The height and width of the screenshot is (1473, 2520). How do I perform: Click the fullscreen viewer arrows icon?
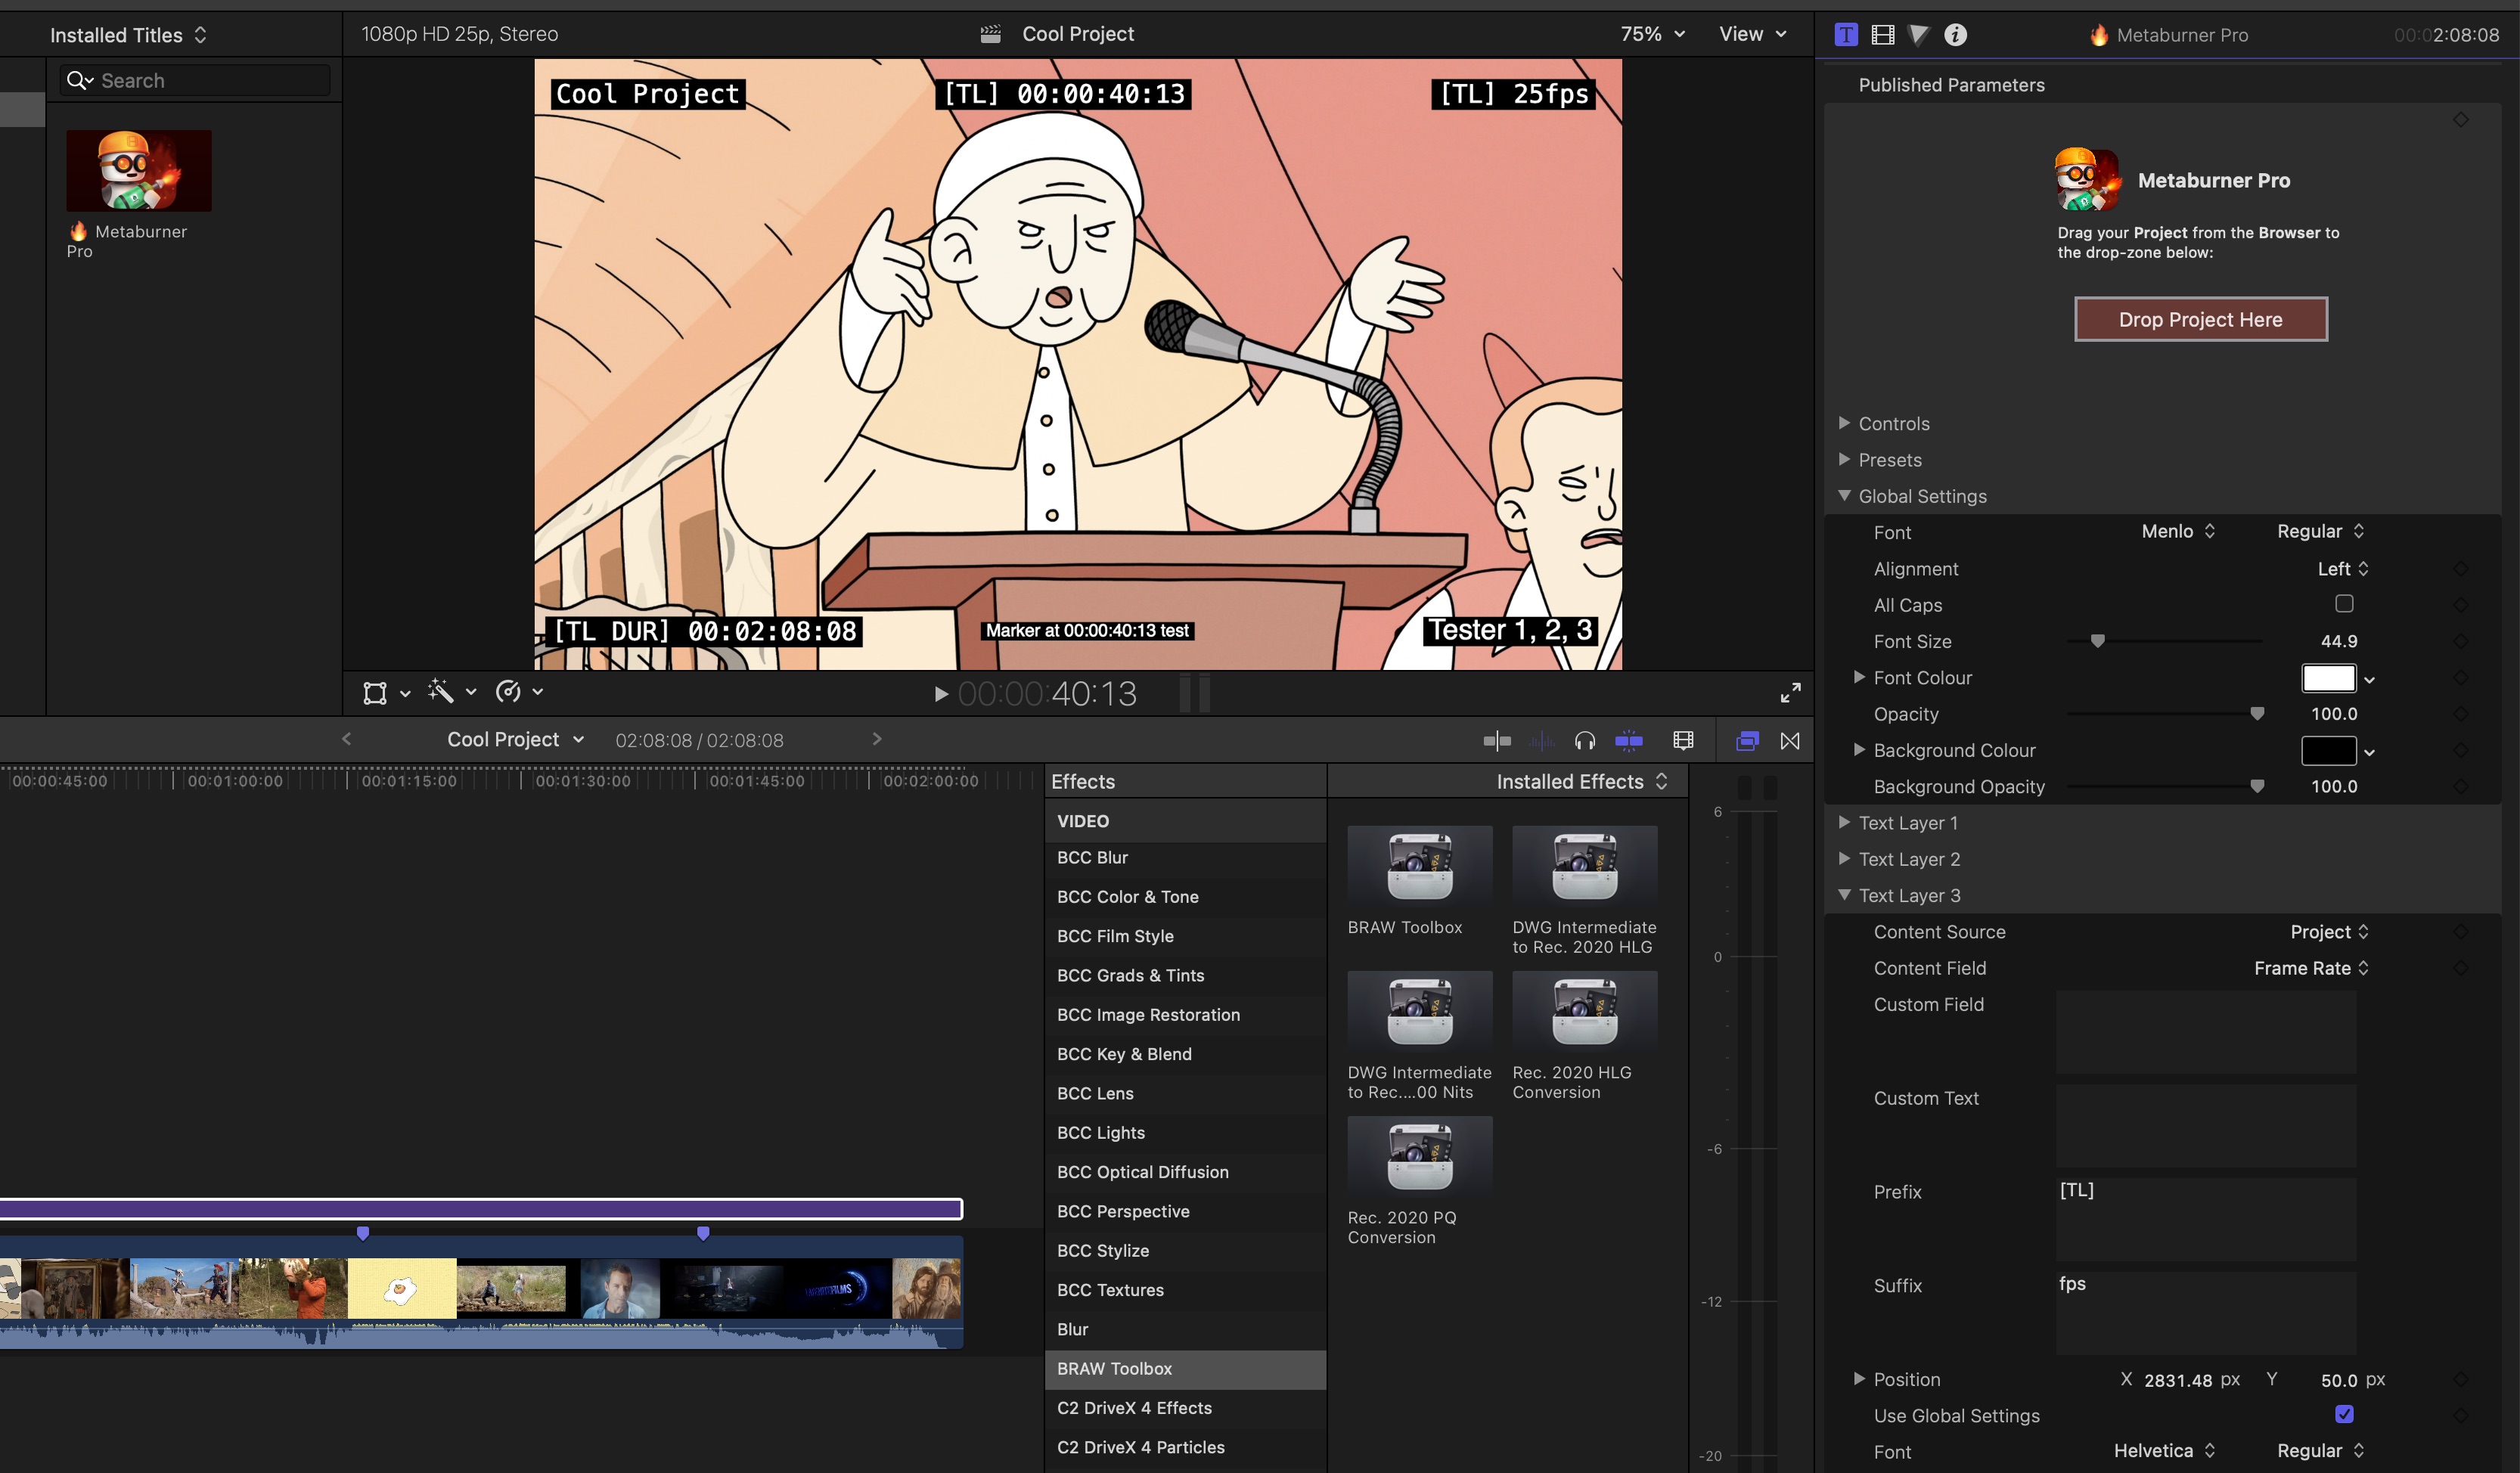tap(1790, 692)
